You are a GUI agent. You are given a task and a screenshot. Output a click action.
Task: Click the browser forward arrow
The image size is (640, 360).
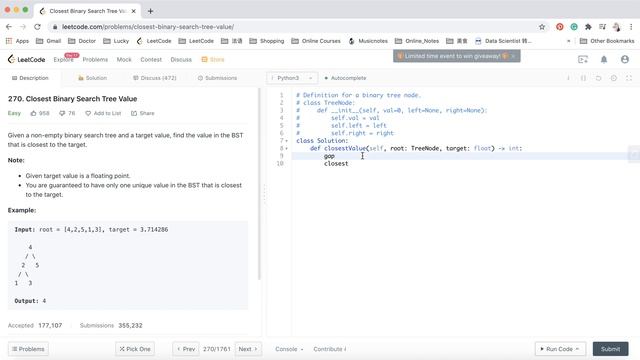pos(23,27)
